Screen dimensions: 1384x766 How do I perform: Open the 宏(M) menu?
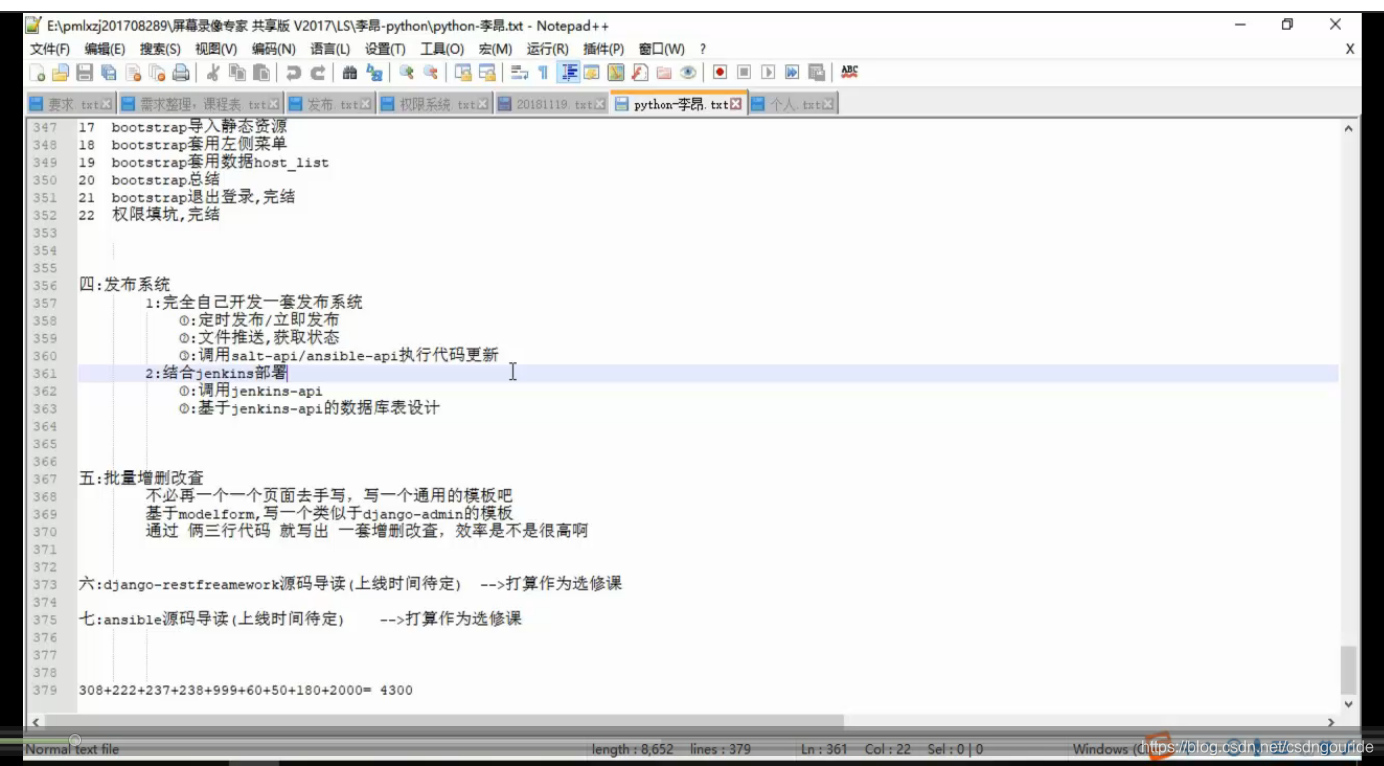coord(495,49)
